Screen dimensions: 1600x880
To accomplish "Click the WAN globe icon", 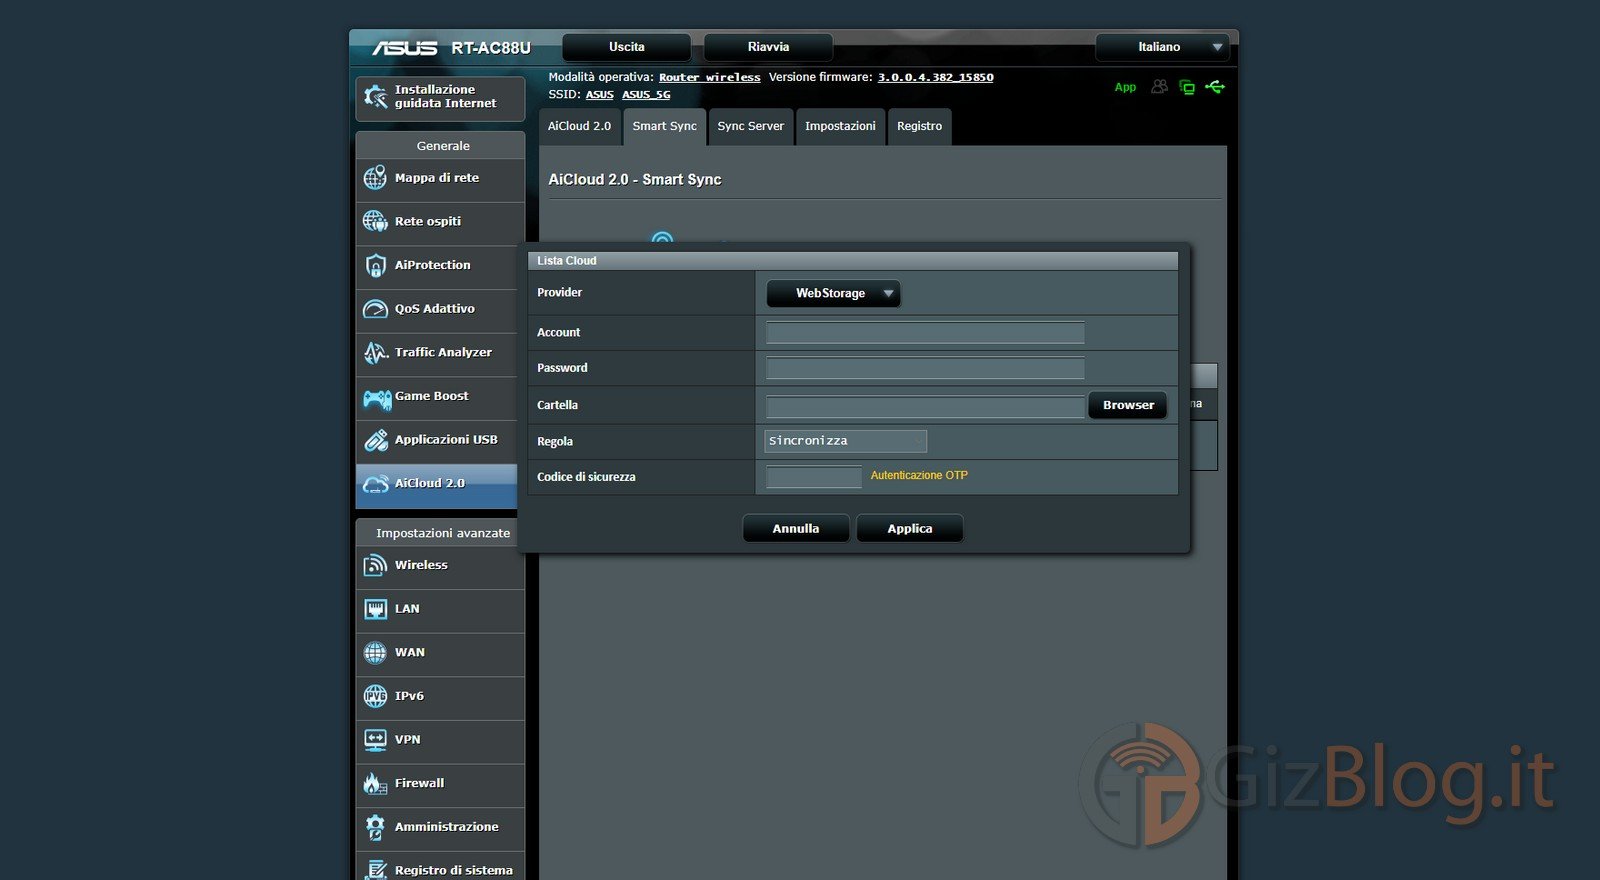I will pyautogui.click(x=375, y=653).
